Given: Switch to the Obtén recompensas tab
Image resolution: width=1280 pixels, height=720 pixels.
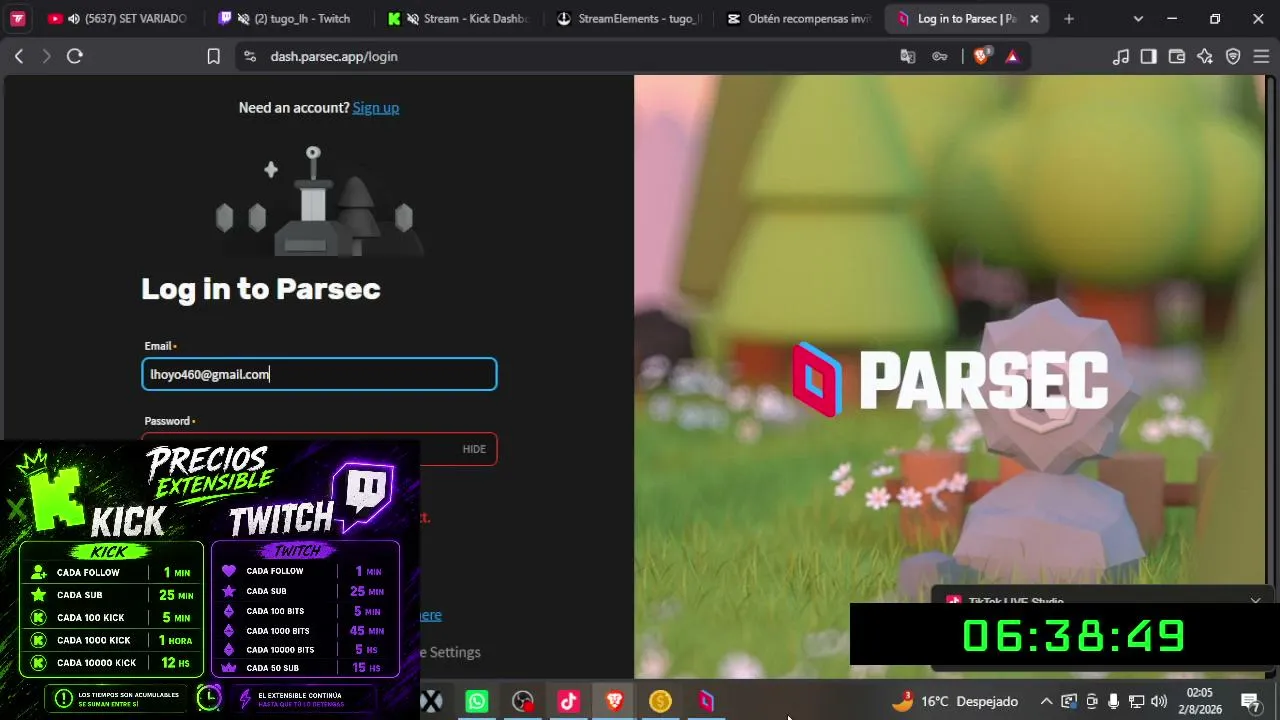Looking at the screenshot, I should [798, 18].
